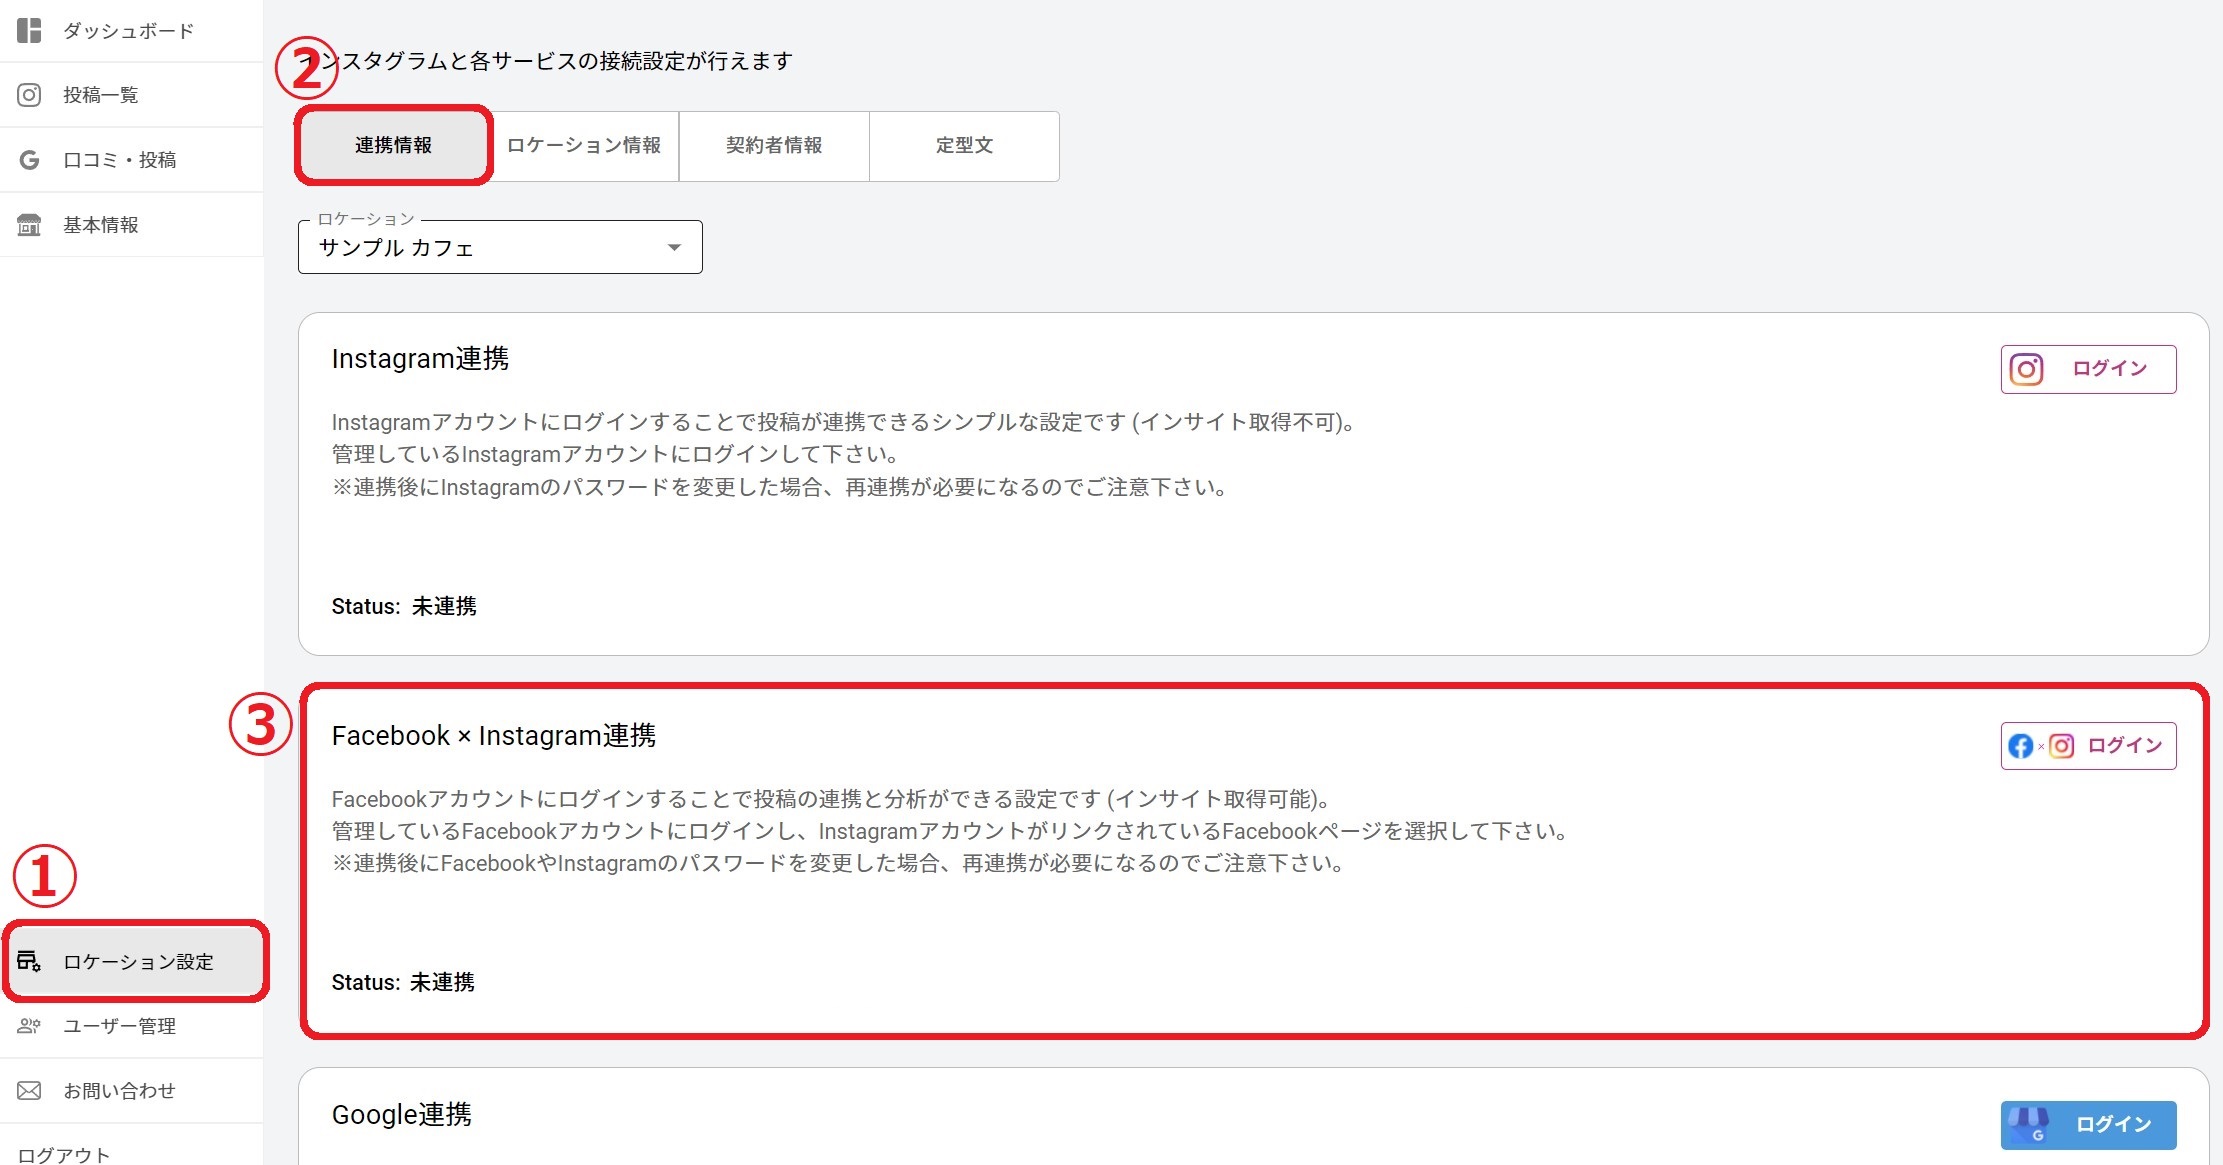Open the 定型文 tab
2223x1165 pixels.
click(964, 146)
